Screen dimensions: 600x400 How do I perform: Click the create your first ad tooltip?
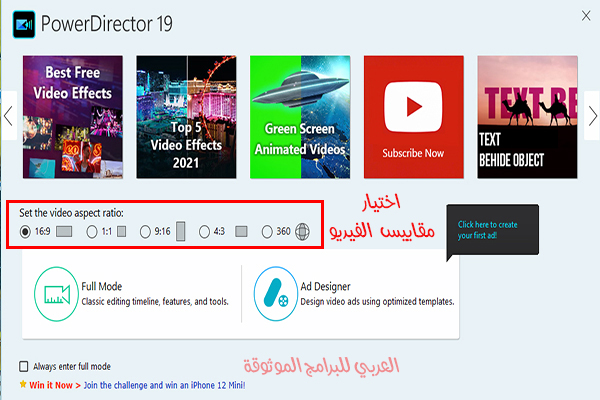click(492, 230)
